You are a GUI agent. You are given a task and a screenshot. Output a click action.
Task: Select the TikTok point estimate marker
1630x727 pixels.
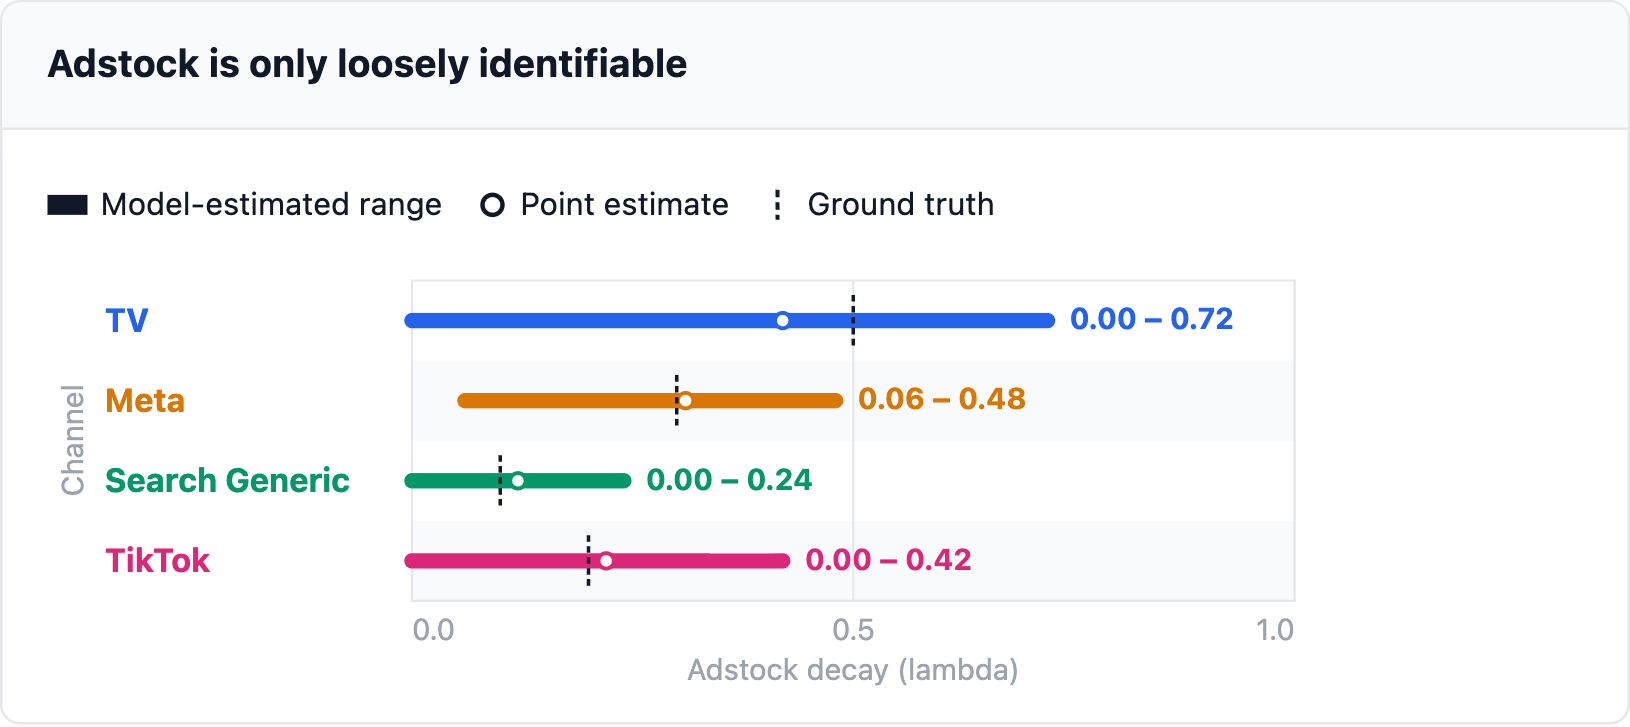[x=606, y=561]
